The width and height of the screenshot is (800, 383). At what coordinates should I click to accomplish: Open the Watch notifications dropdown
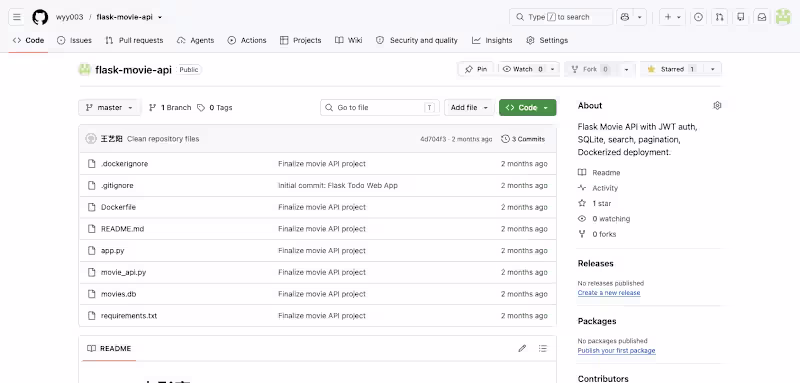click(529, 69)
